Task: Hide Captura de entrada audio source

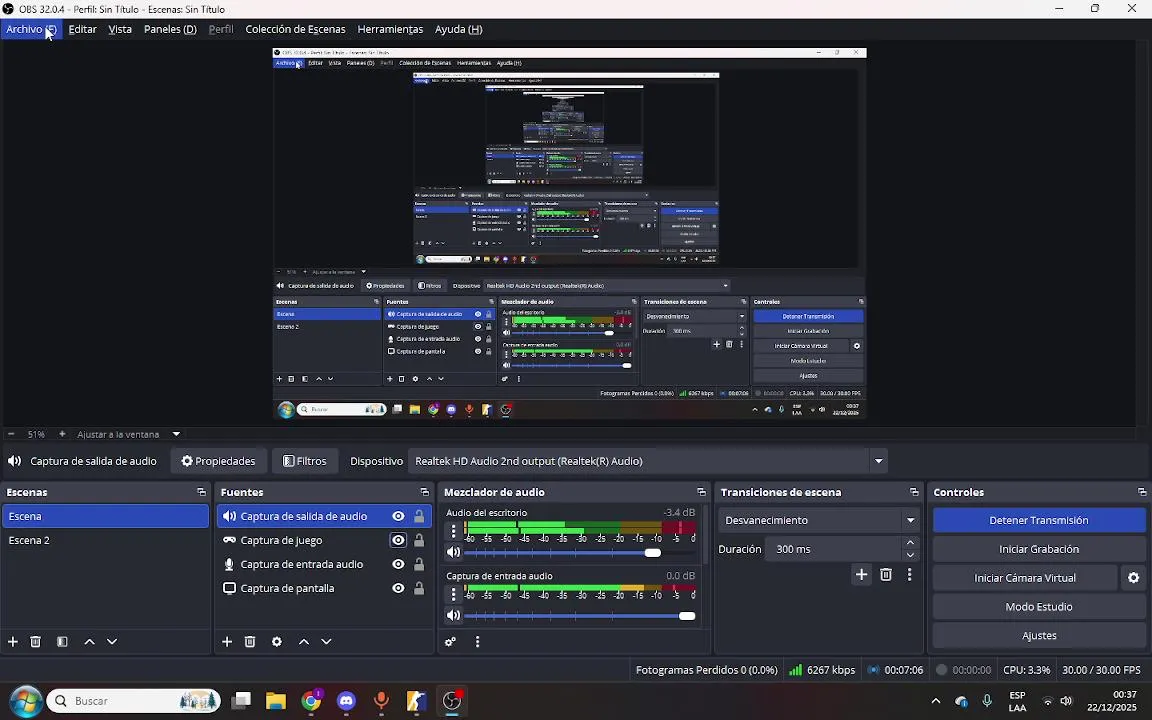Action: click(x=398, y=564)
